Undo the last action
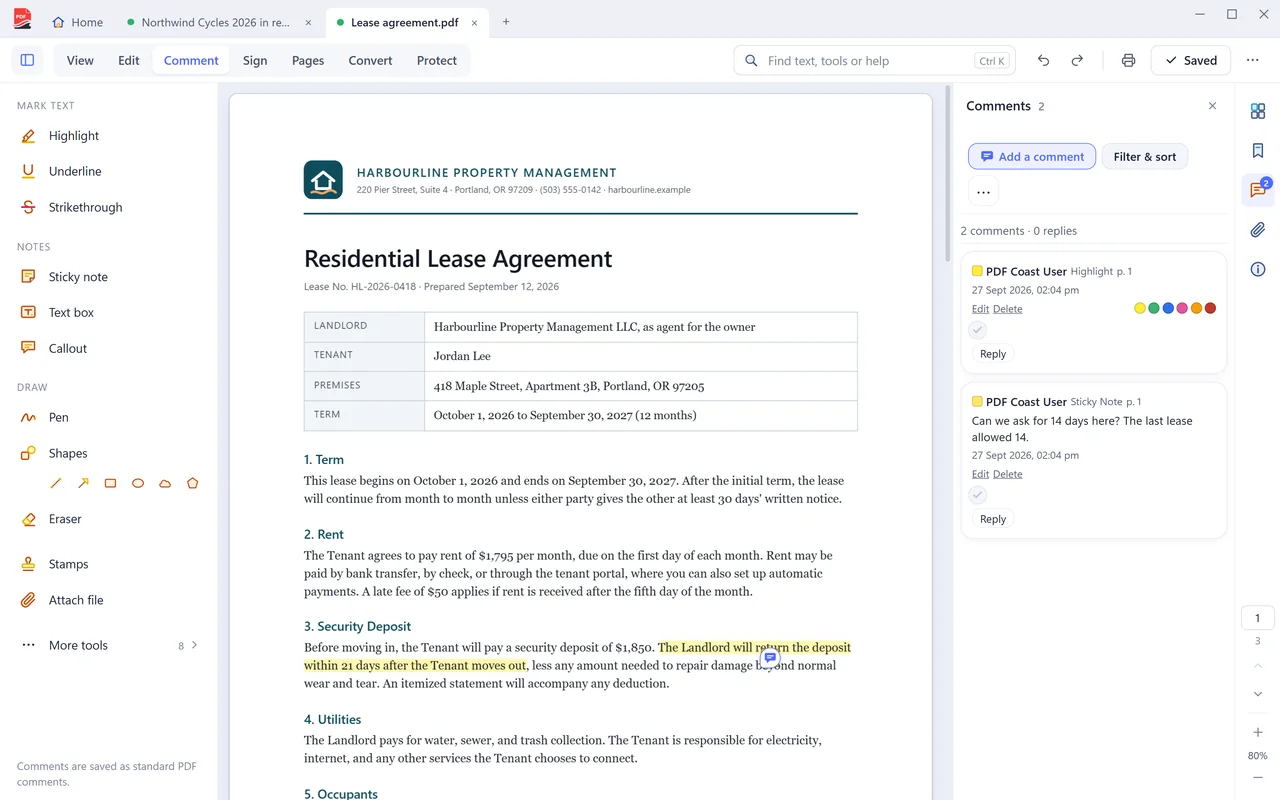This screenshot has width=1280, height=800. pyautogui.click(x=1043, y=60)
